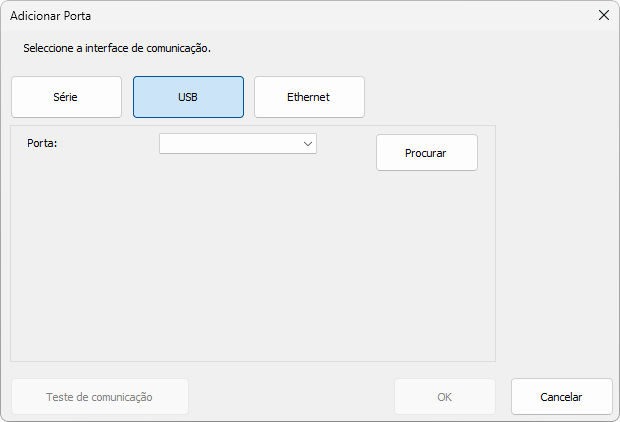Viewport: 620px width, 422px height.
Task: Select the network Ethernet connection type
Action: coord(309,97)
